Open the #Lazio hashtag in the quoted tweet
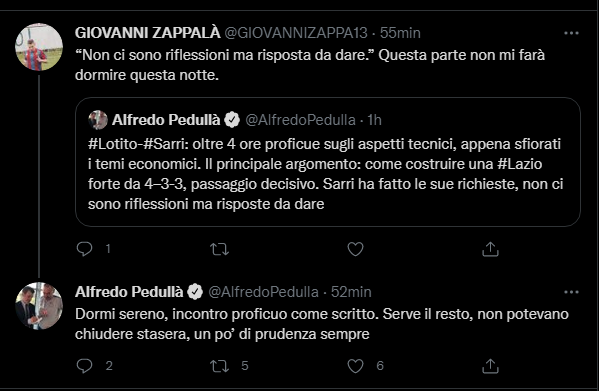The width and height of the screenshot is (599, 391). click(x=520, y=164)
